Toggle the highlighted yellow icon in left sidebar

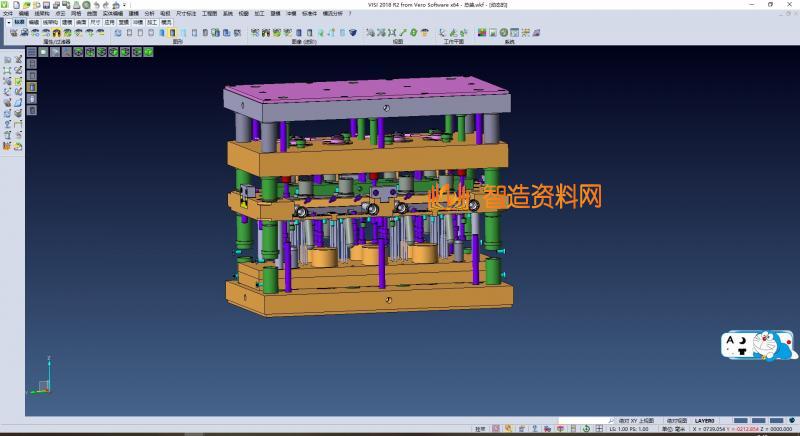(31, 87)
